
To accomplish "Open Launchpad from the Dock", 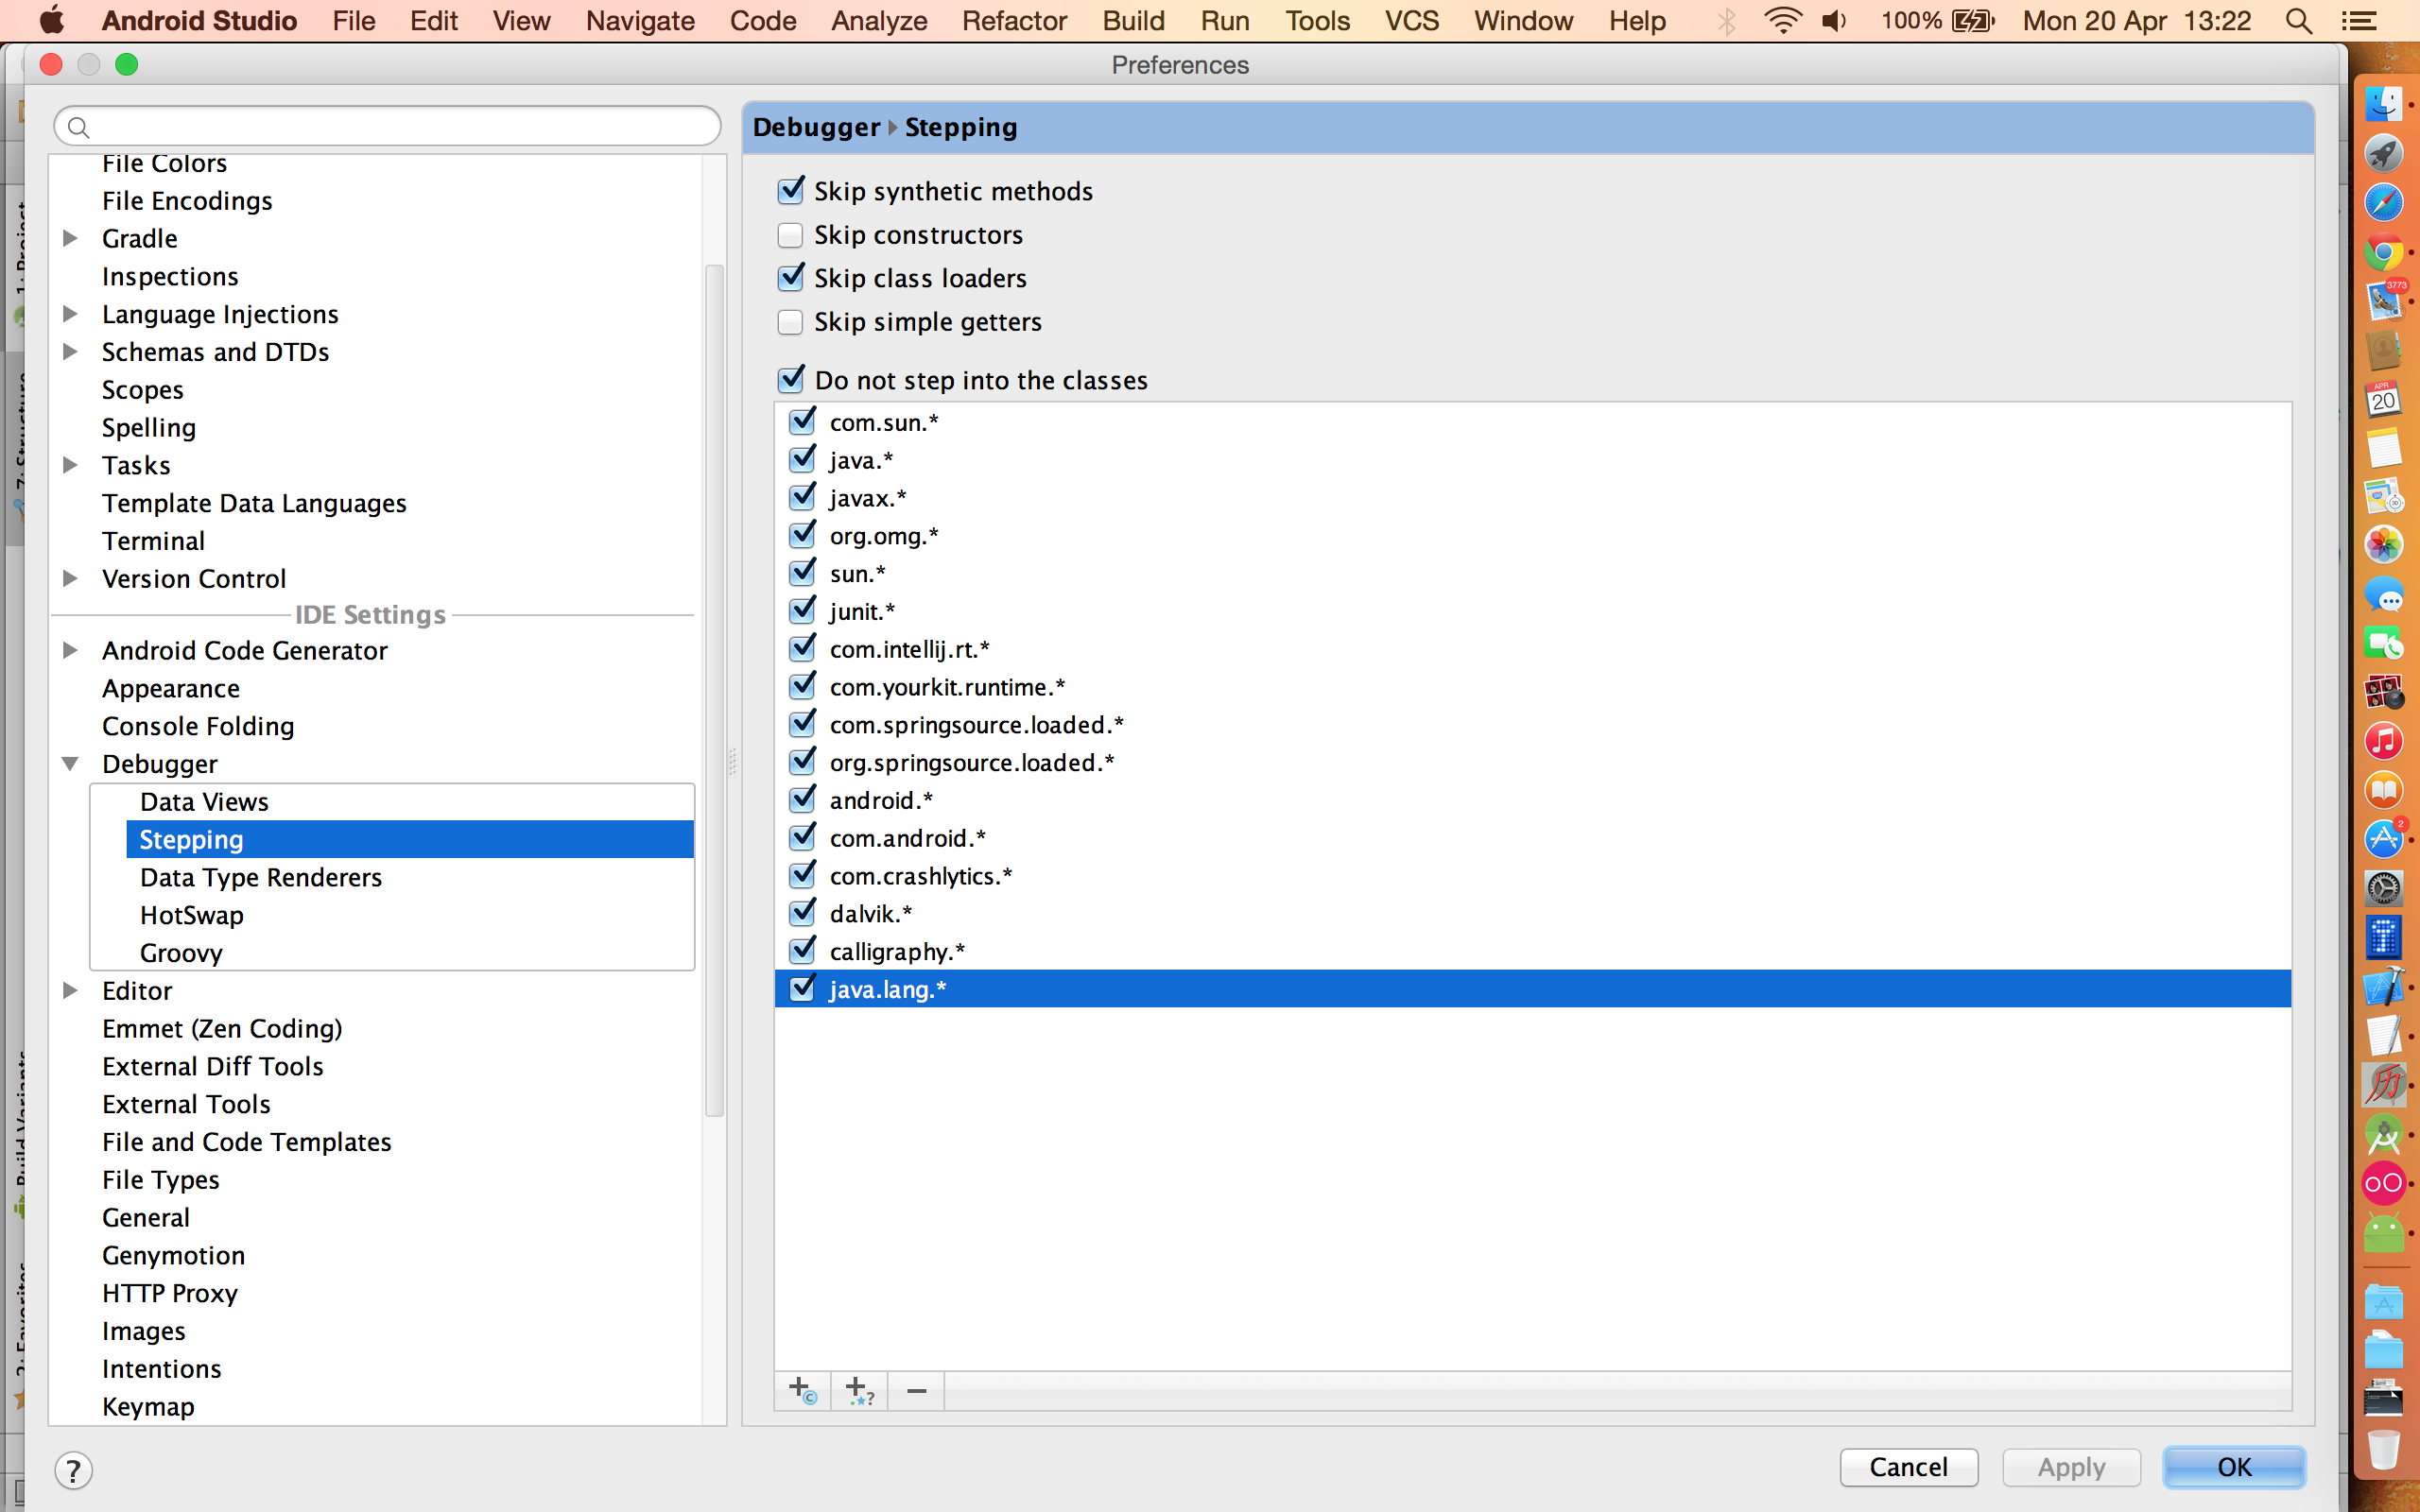I will click(x=2384, y=153).
